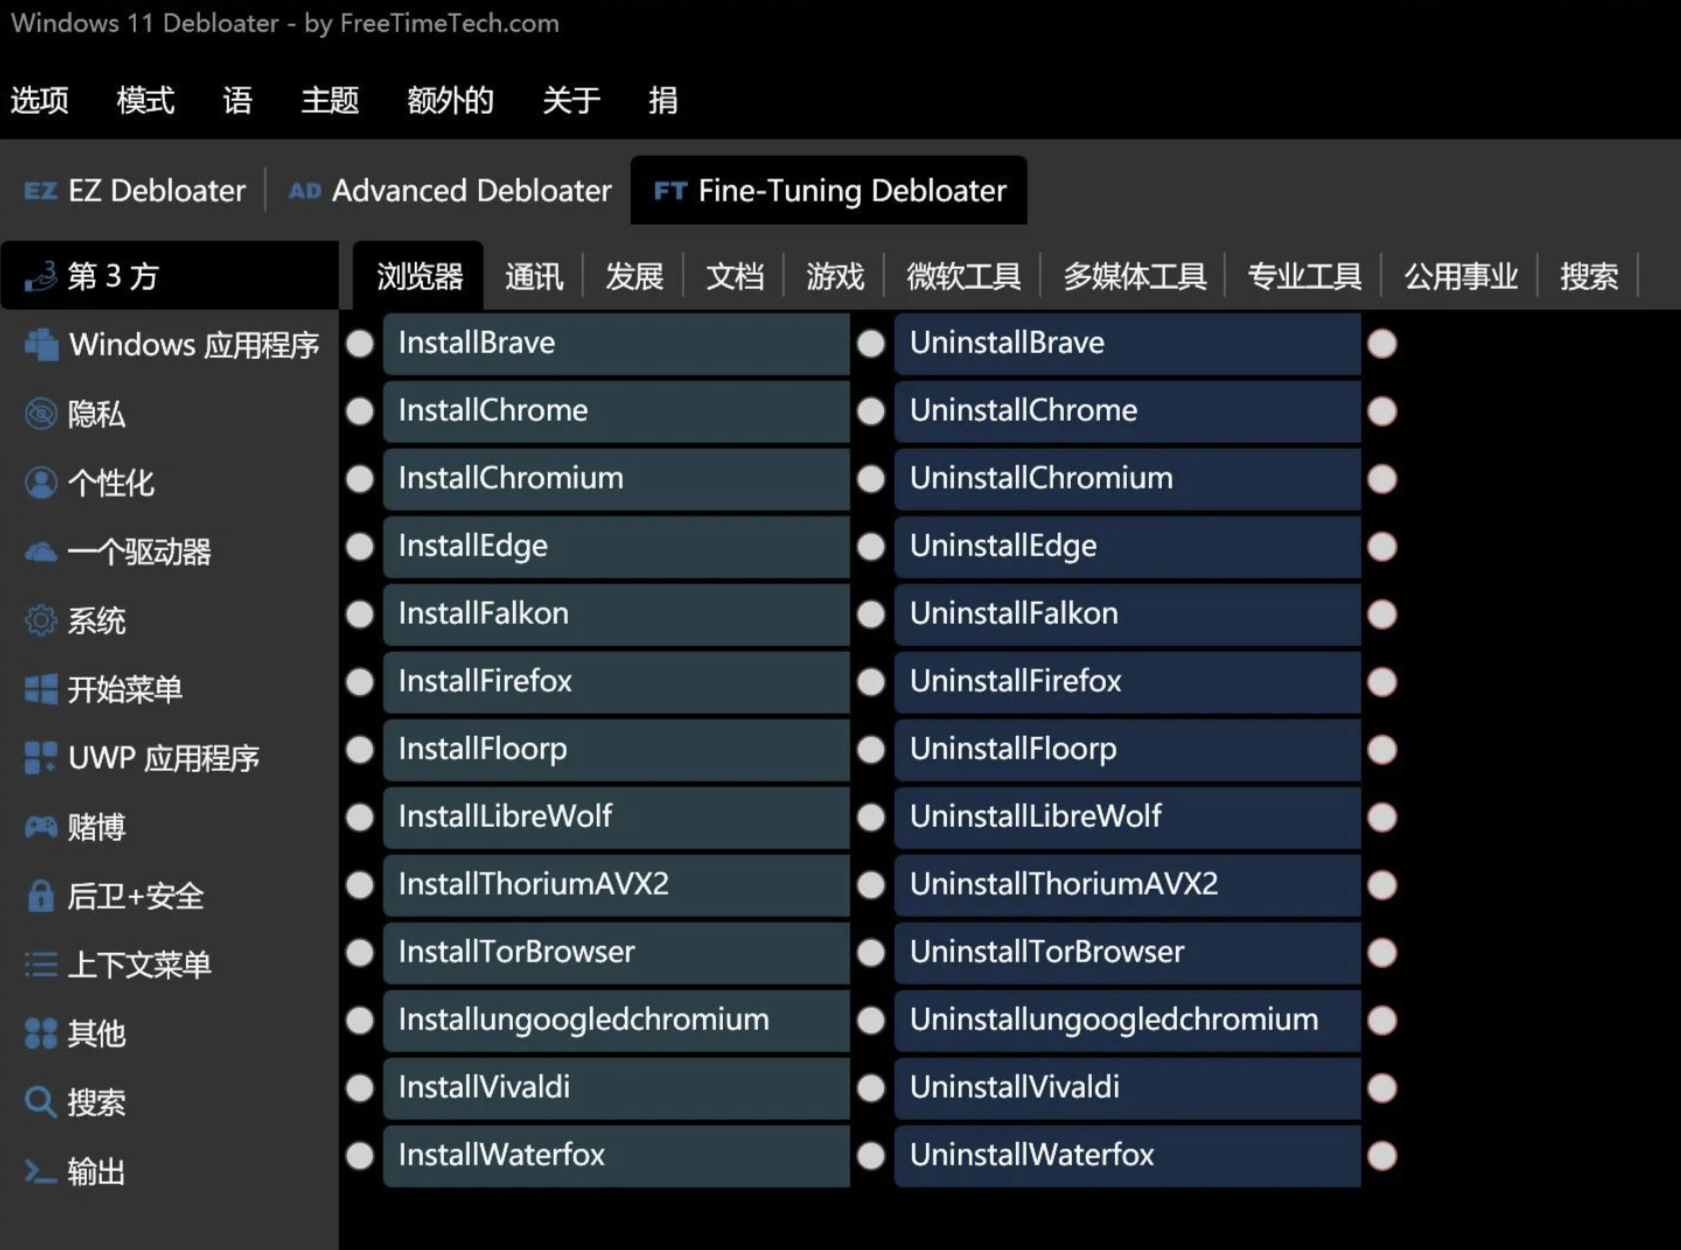
Task: Select radio button before InstallFloorp
Action: coord(360,750)
